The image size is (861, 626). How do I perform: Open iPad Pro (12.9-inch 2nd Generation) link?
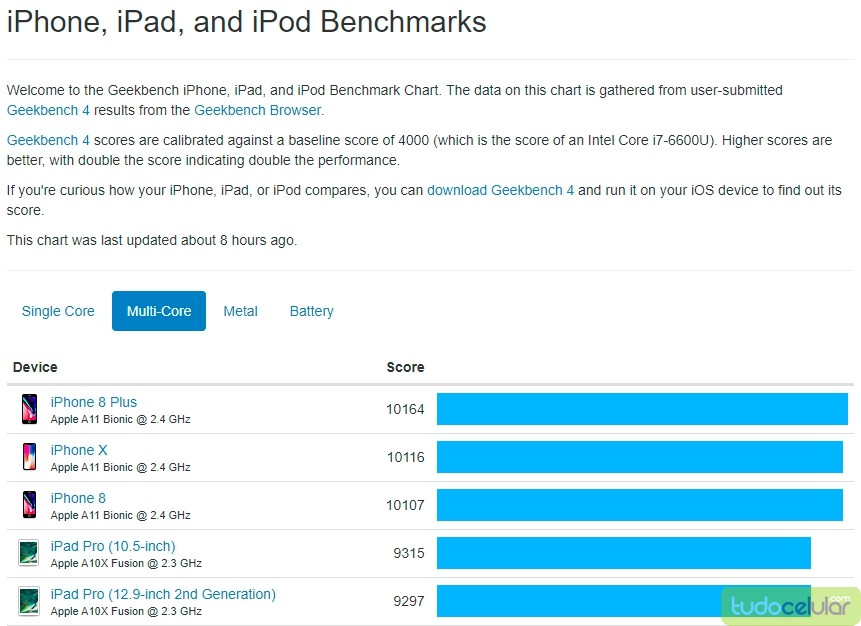163,594
